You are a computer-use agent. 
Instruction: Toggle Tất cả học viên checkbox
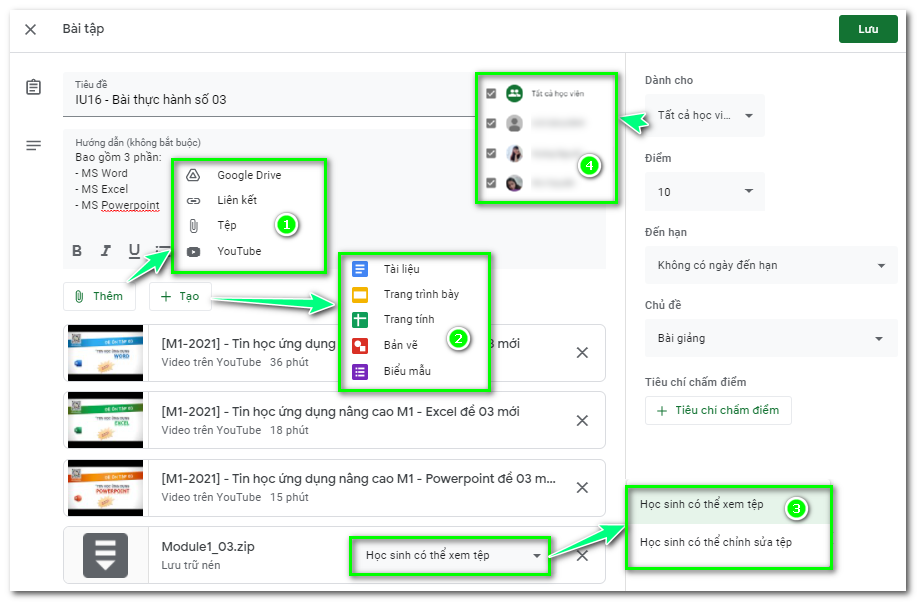point(491,93)
